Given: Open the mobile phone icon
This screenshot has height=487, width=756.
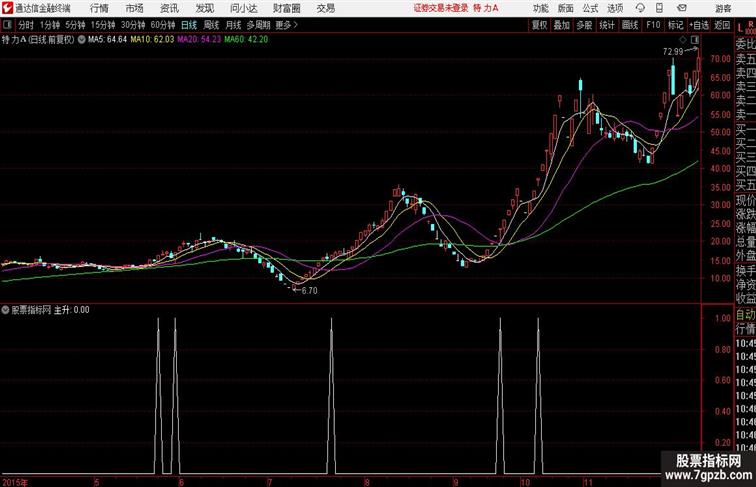Looking at the screenshot, I should (x=659, y=8).
